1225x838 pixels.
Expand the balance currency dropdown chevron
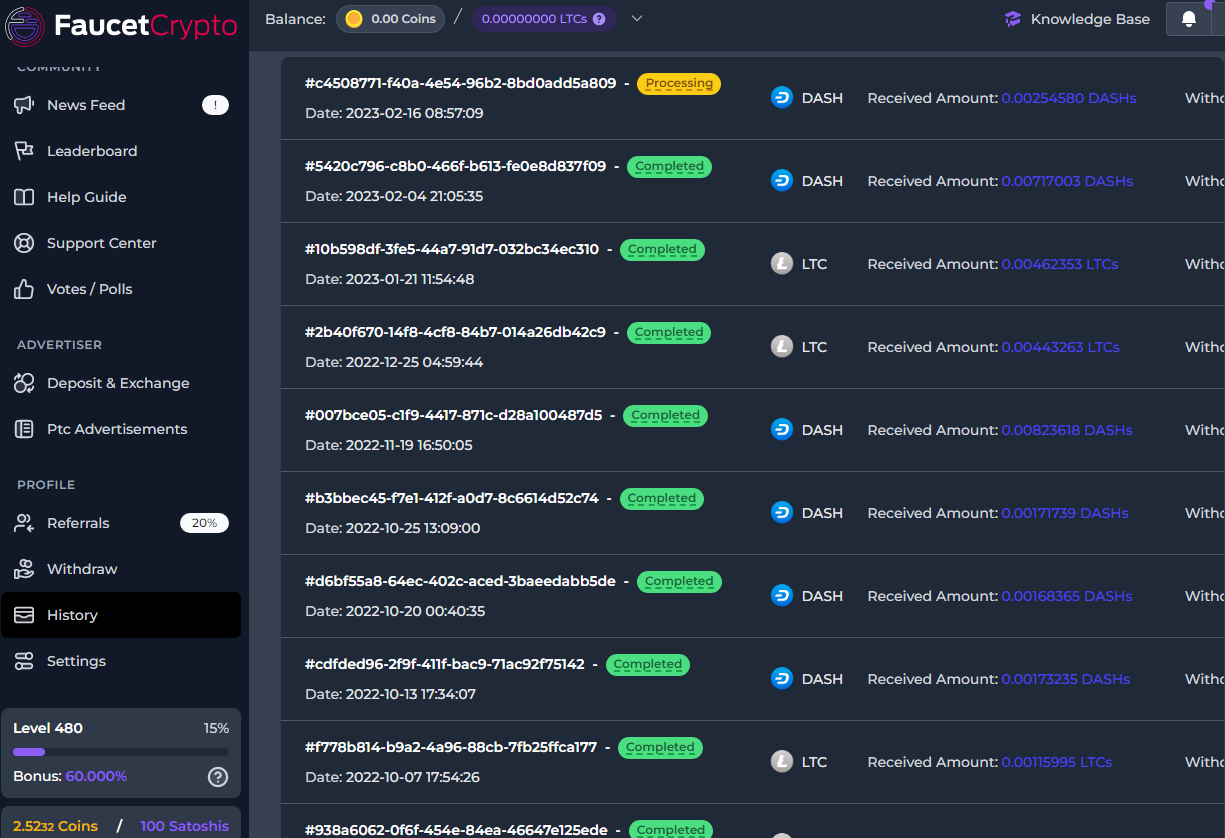[x=637, y=18]
